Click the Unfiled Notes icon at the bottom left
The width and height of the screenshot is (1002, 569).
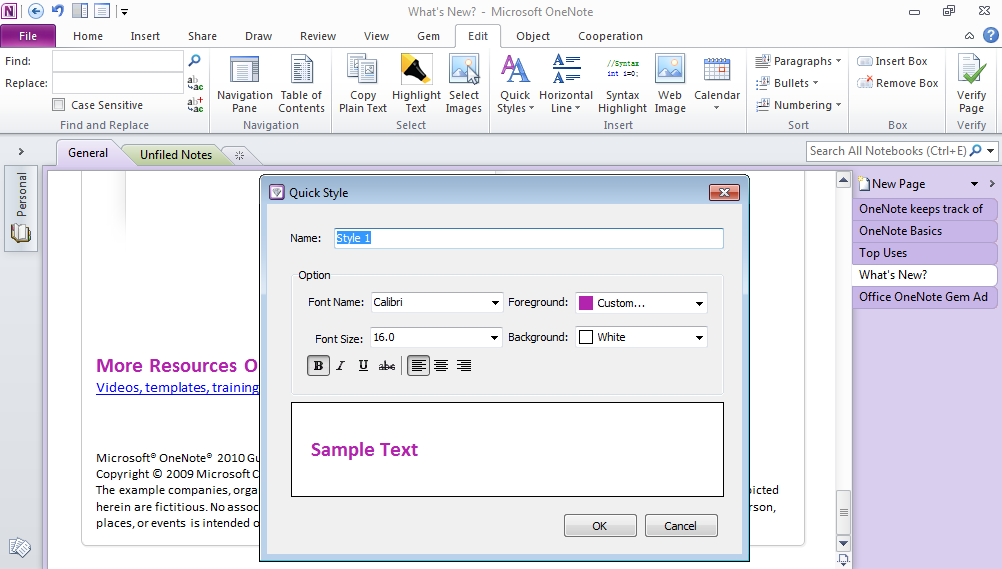point(19,547)
